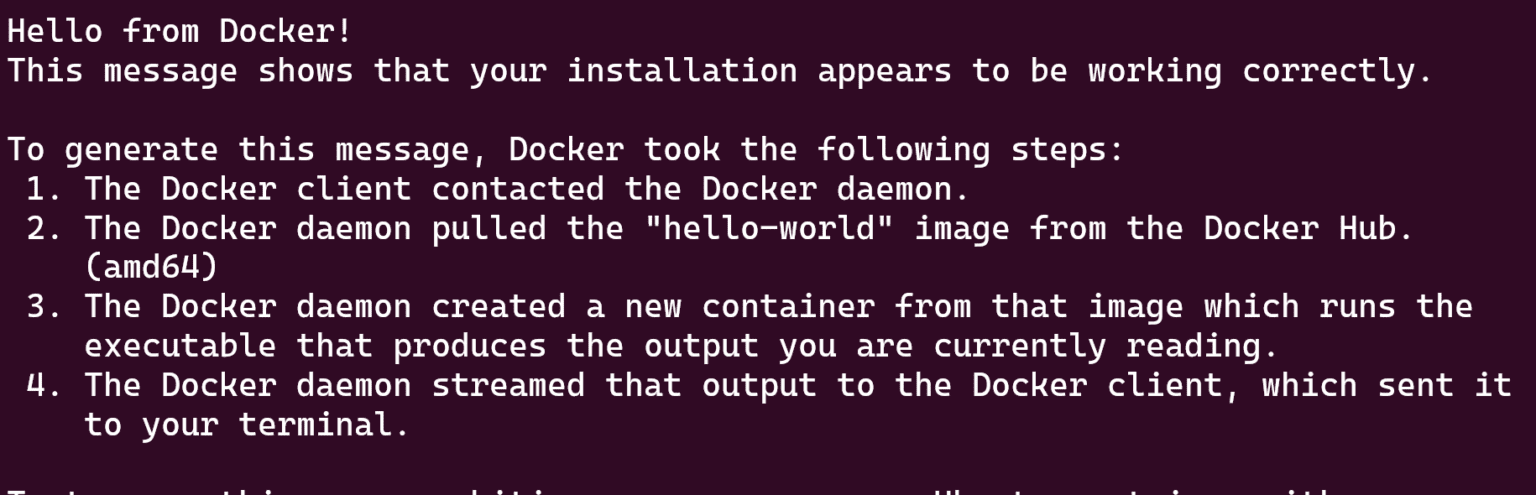
Task: Click the "(amd64)" architecture text
Action: pyautogui.click(x=151, y=267)
